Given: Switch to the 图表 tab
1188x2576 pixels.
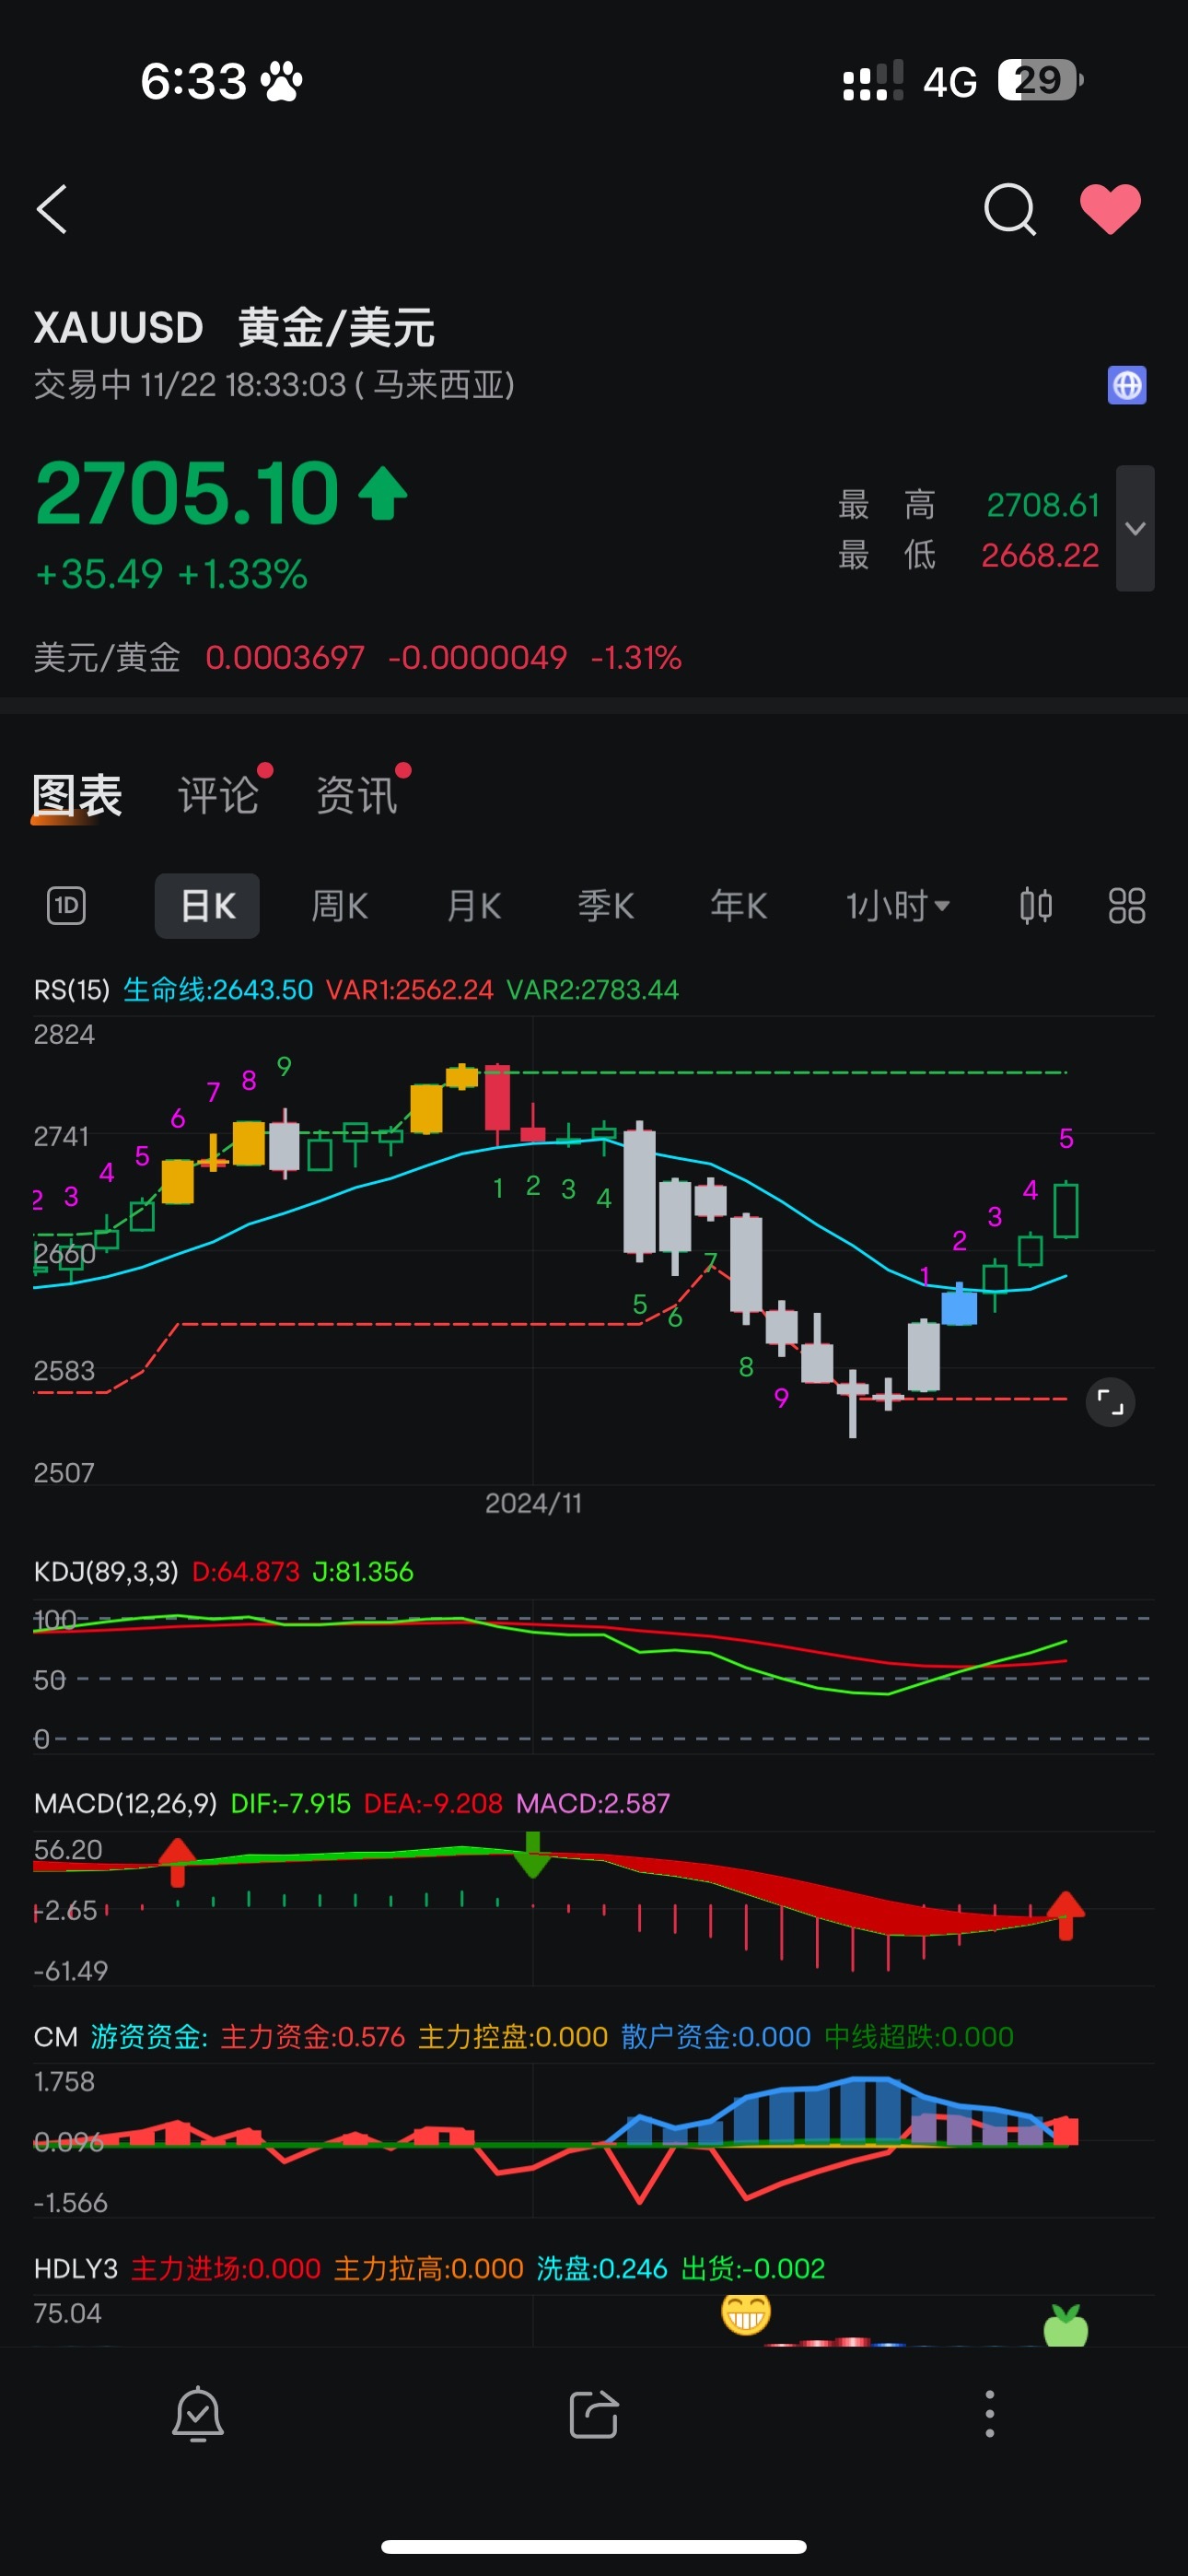Looking at the screenshot, I should [x=77, y=796].
